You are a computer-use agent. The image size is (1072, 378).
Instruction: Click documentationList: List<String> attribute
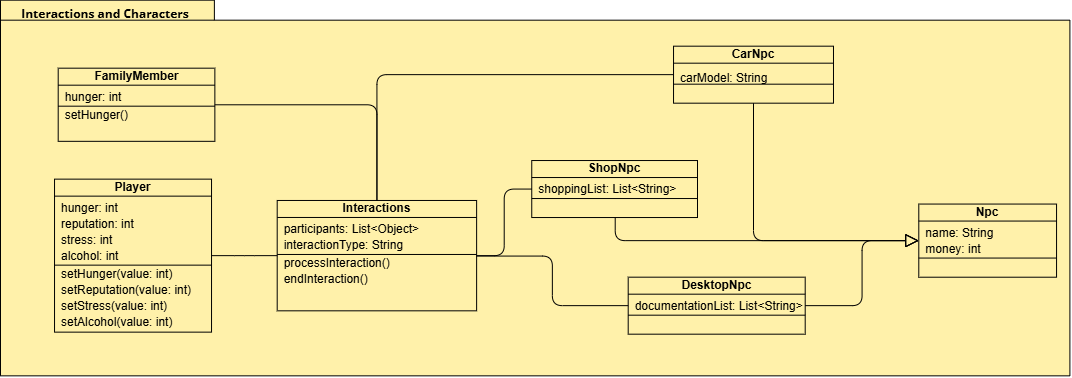pos(719,306)
